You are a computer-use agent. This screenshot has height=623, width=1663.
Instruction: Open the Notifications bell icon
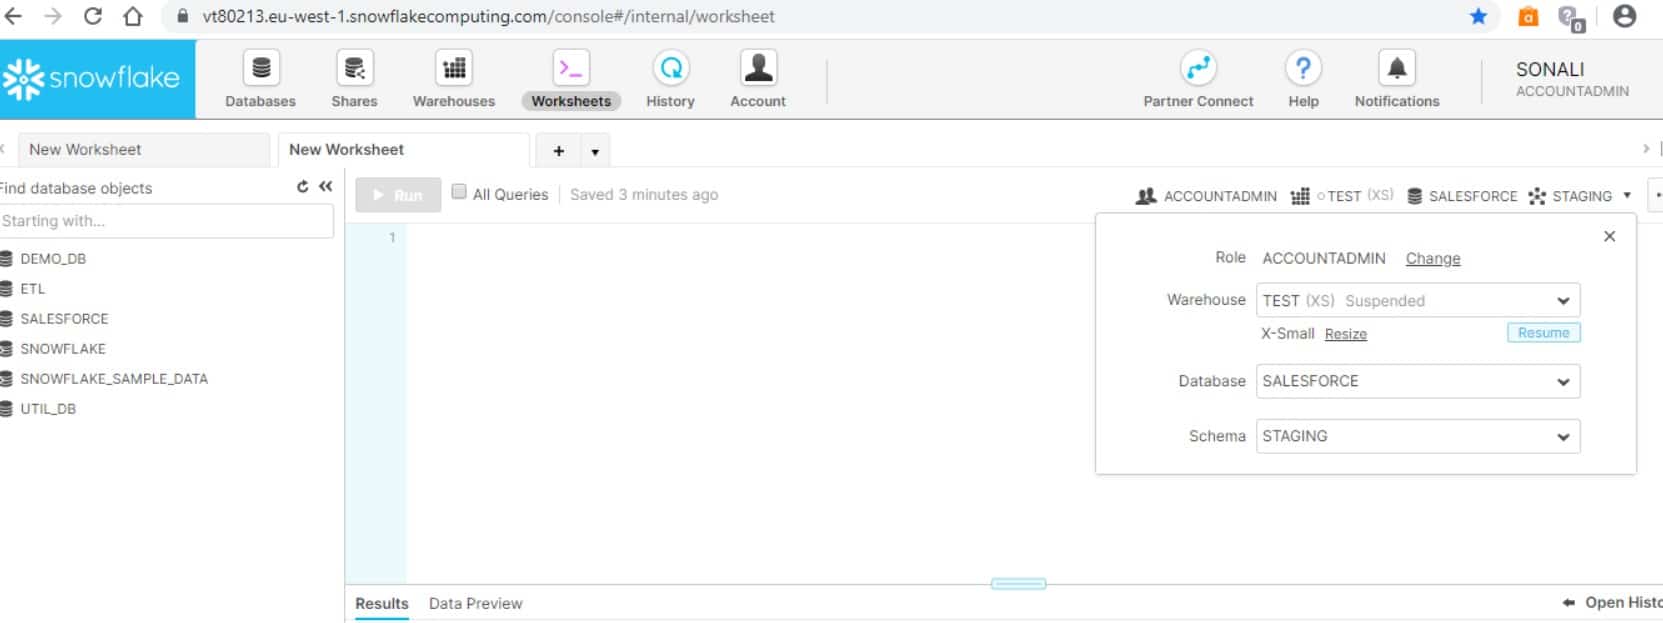pos(1397,68)
